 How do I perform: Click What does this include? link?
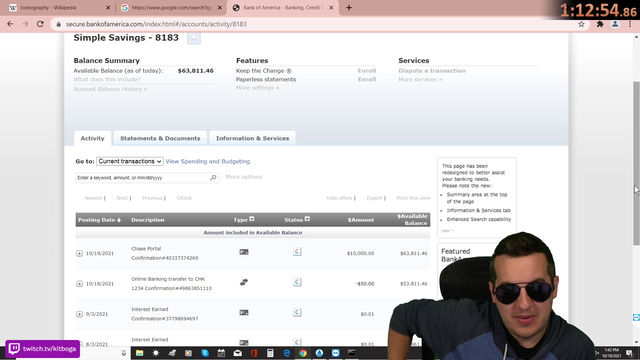[x=107, y=79]
